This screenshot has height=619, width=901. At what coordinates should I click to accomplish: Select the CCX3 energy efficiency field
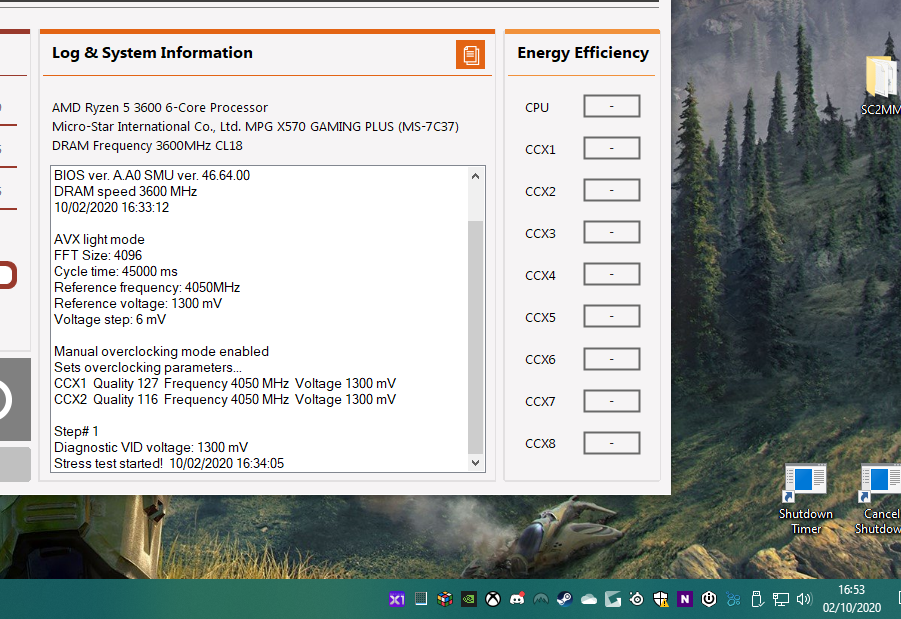click(611, 232)
